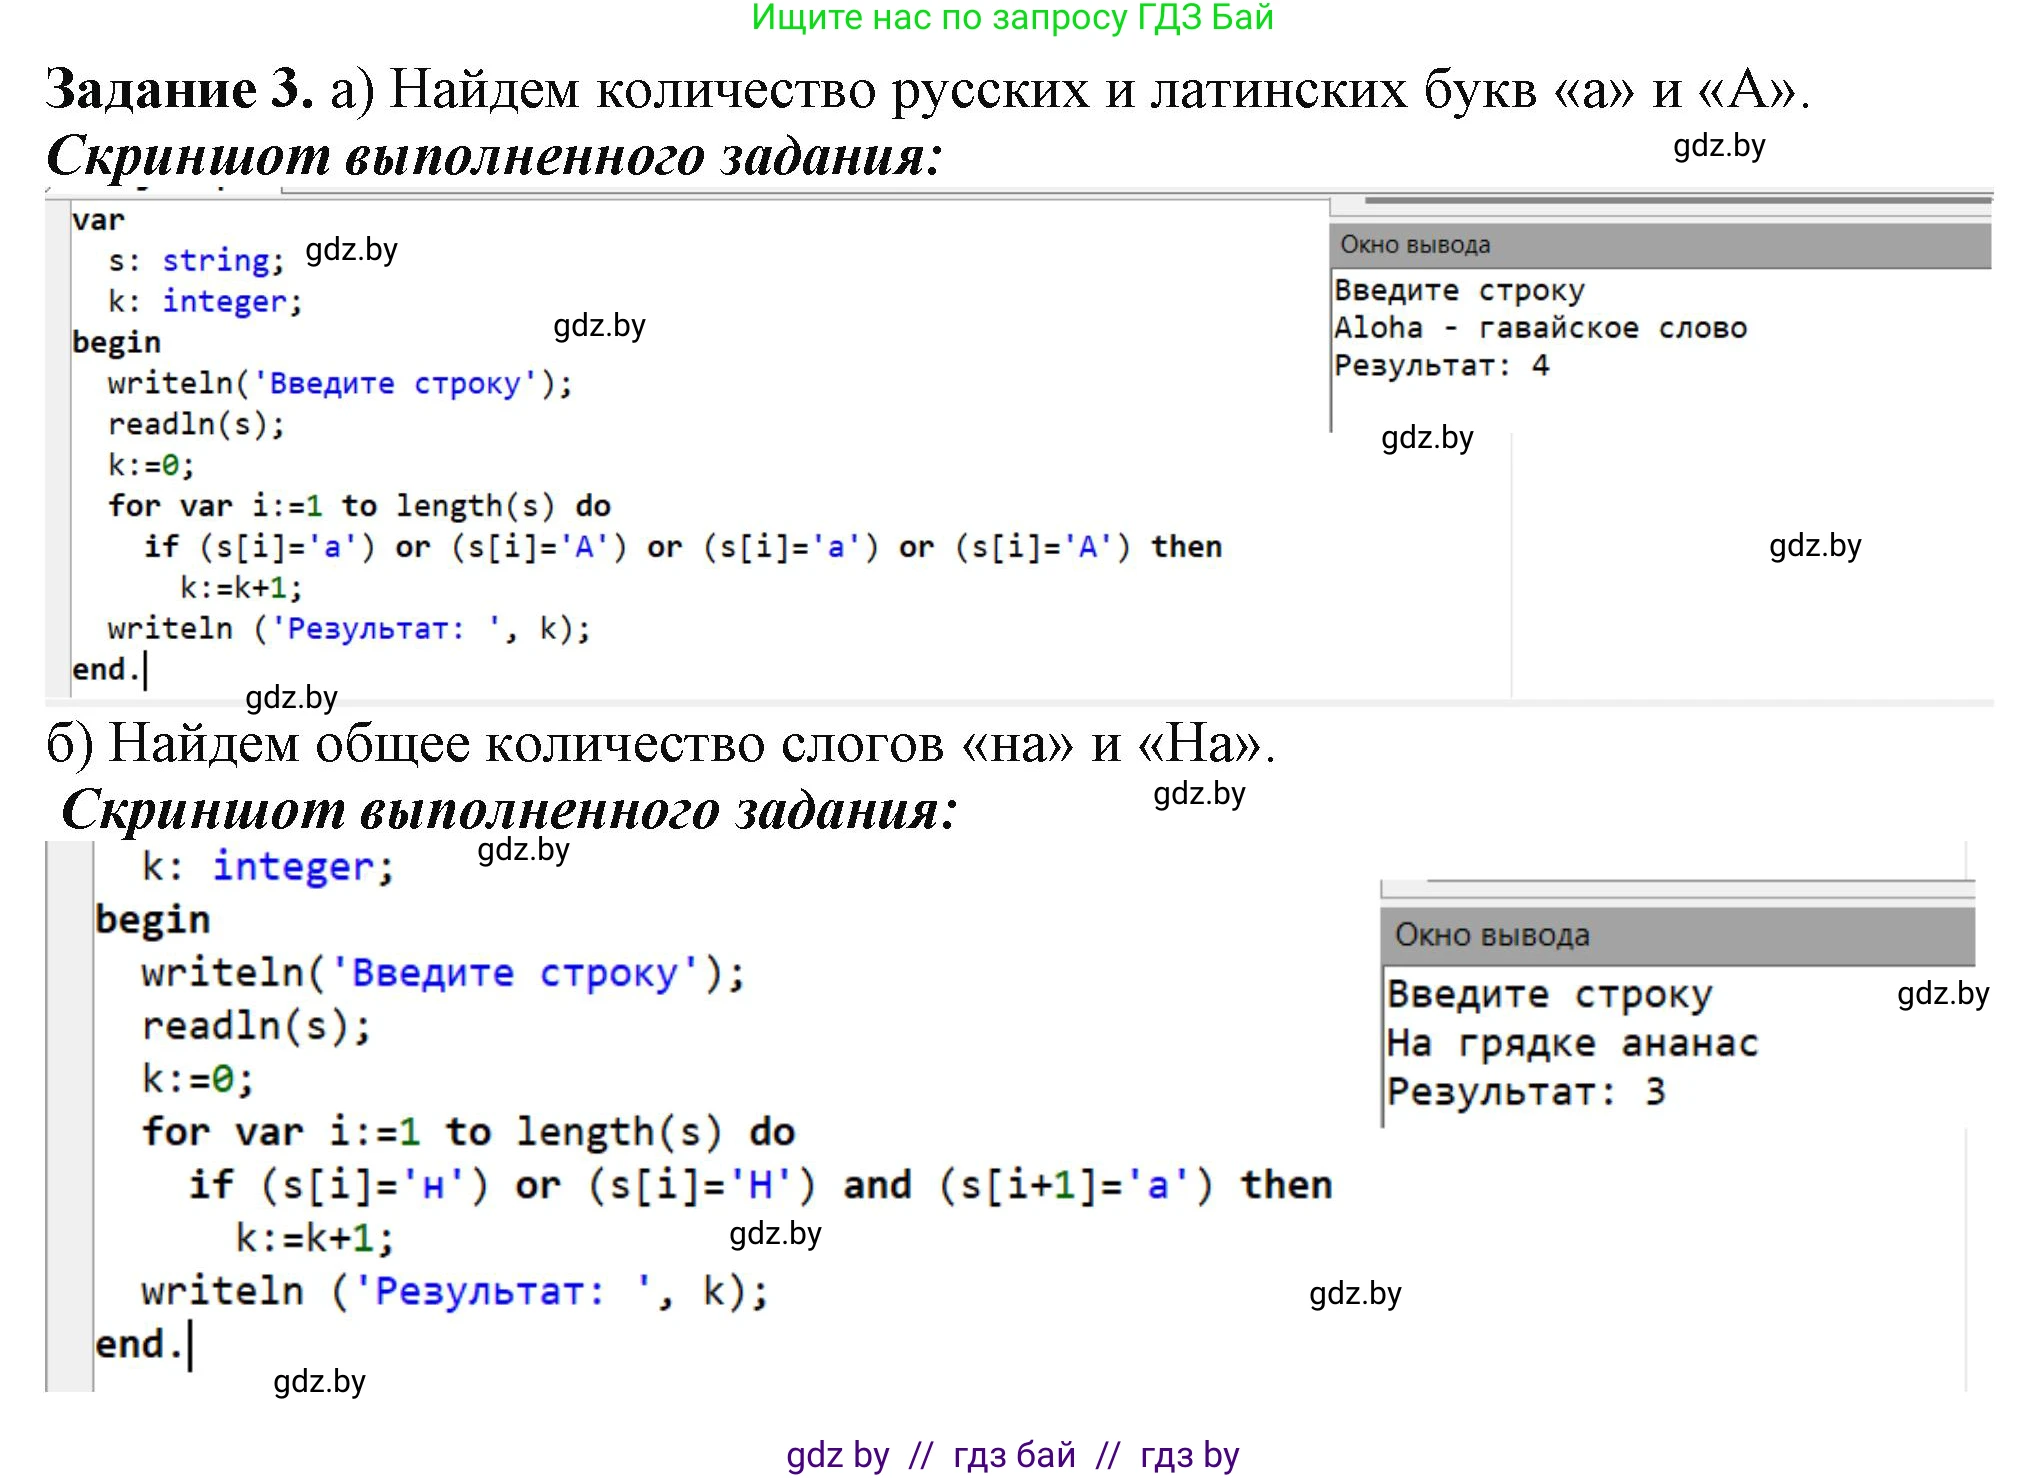Viewport: 2029px width, 1478px height.
Task: Click the output line 'Результат: 4'
Action: [1440, 364]
